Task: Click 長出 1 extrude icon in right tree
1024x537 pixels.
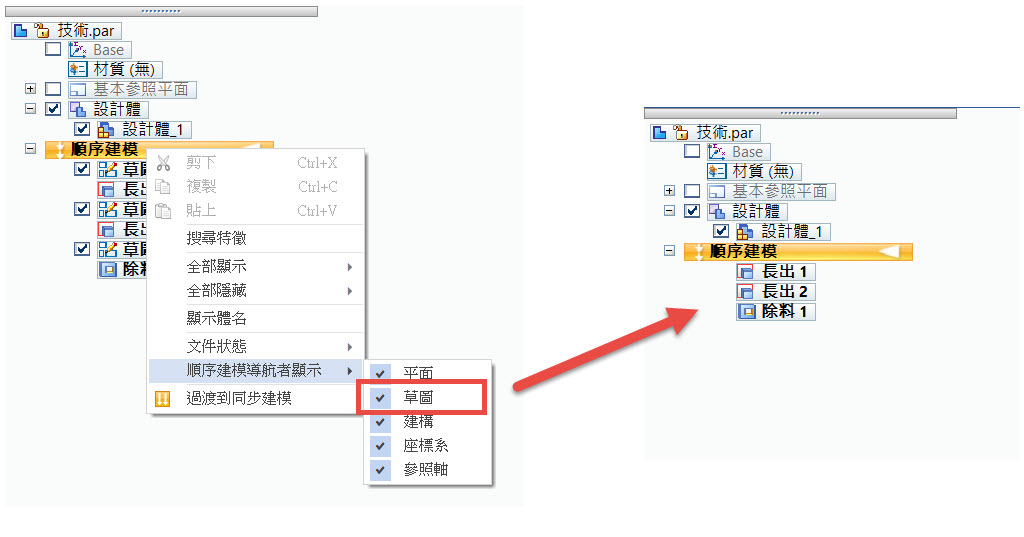Action: (746, 272)
